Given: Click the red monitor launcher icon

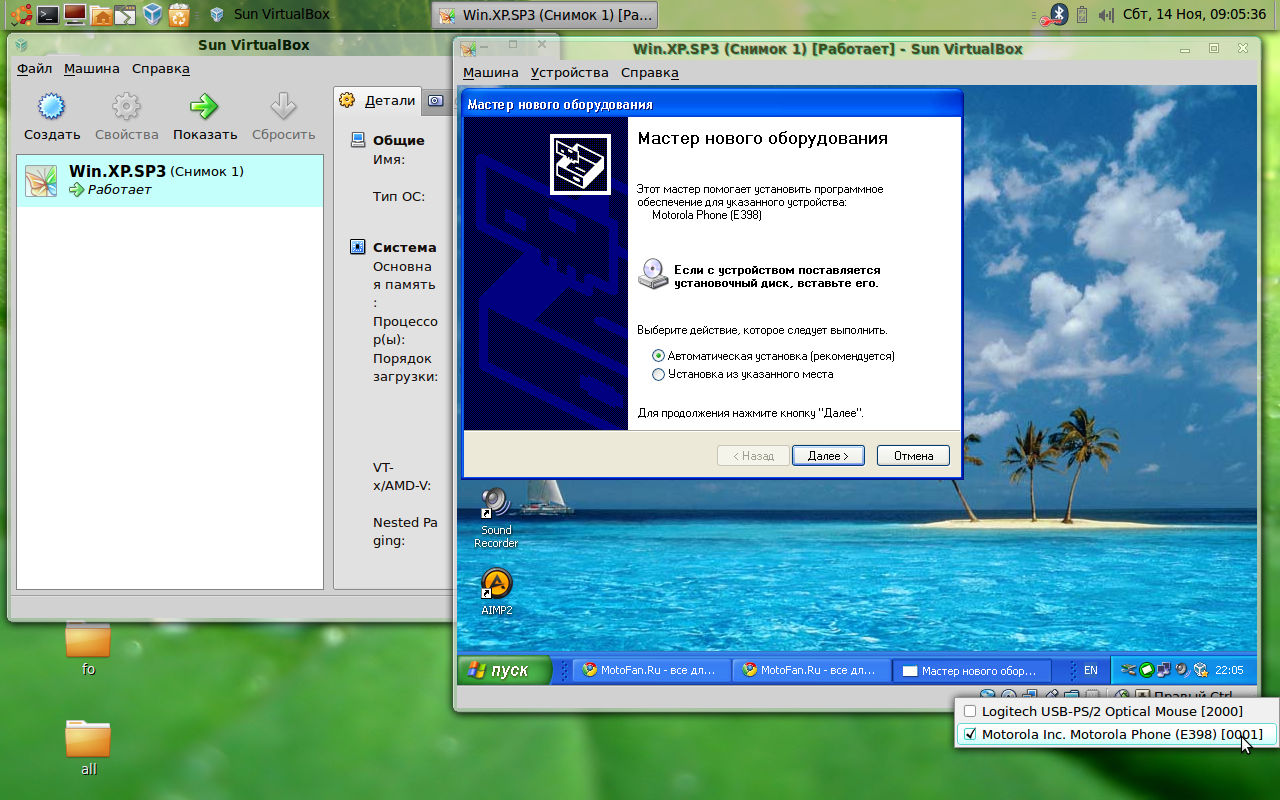Looking at the screenshot, I should [74, 14].
